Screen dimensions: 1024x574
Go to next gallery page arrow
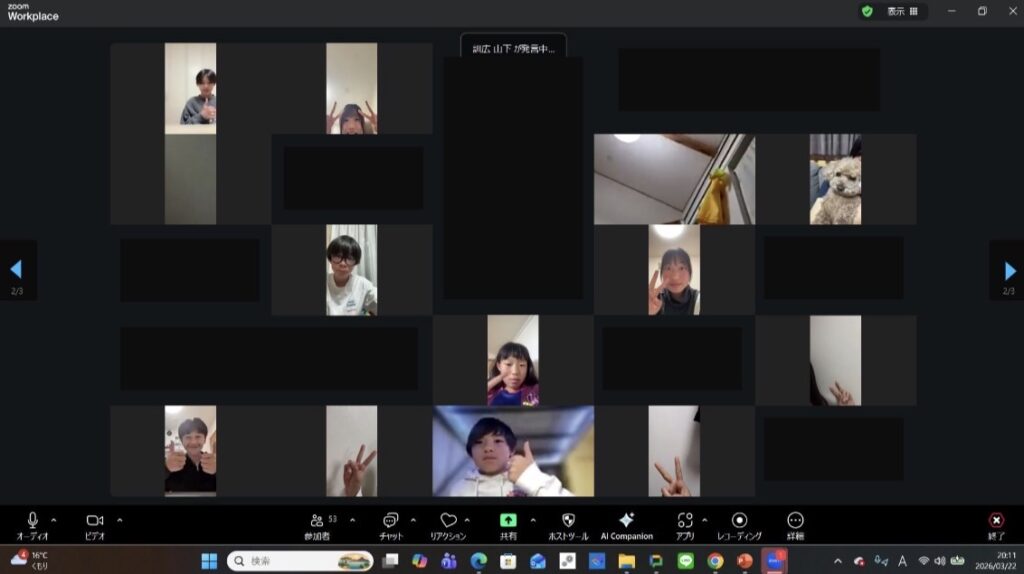point(1009,271)
